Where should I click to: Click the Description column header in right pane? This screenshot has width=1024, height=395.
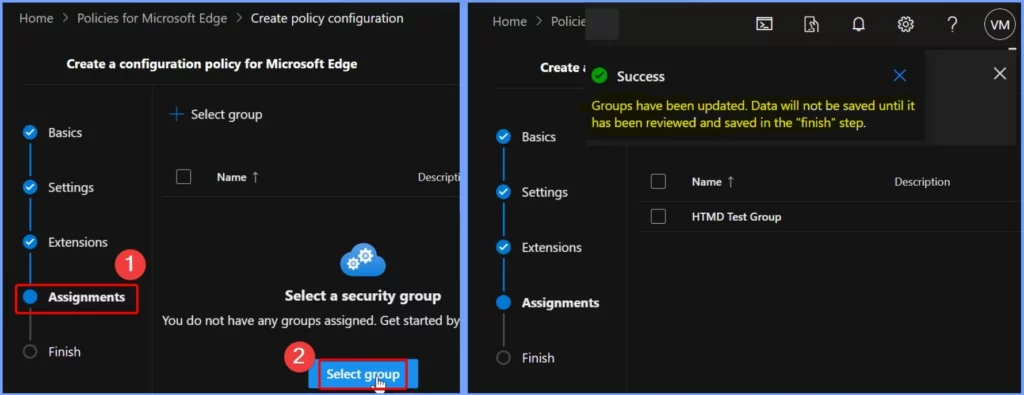click(x=922, y=182)
